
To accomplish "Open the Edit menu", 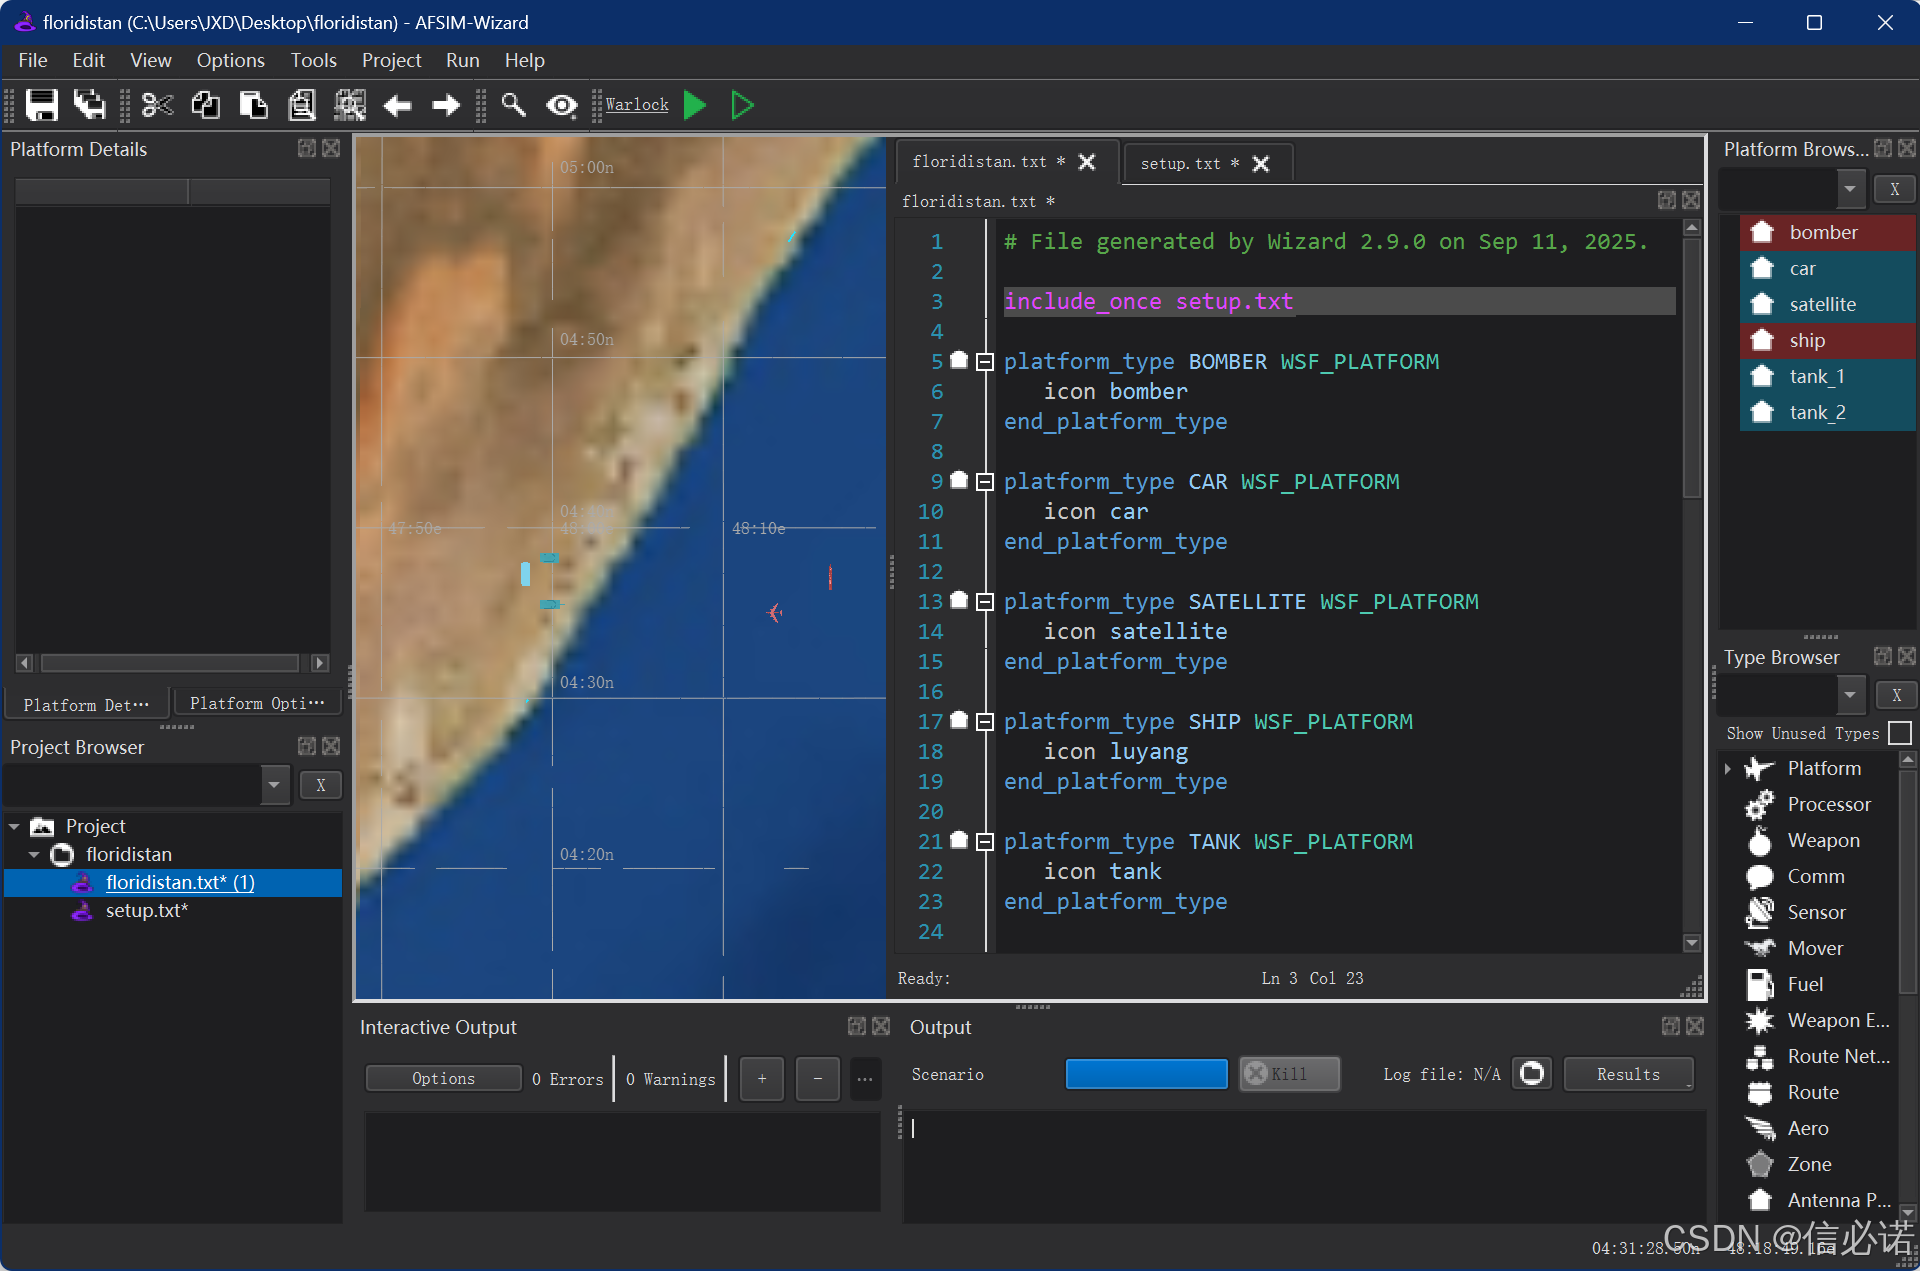I will pyautogui.click(x=88, y=60).
